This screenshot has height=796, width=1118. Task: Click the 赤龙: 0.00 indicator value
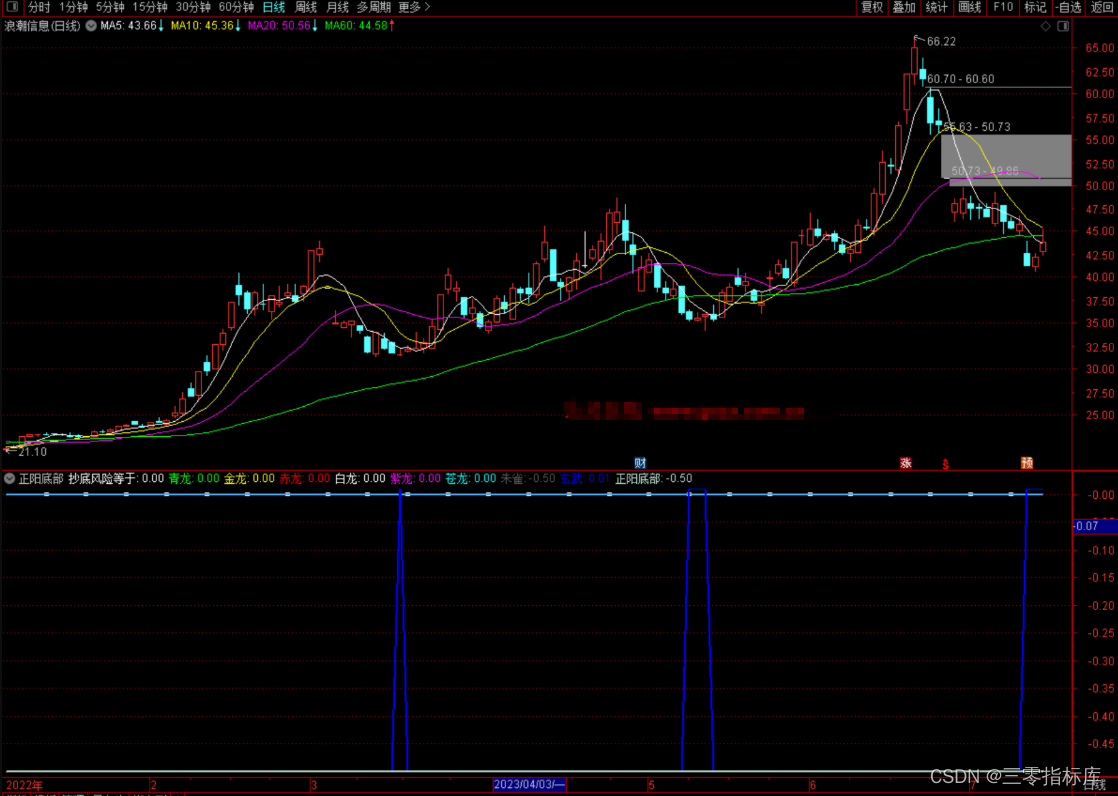point(304,479)
